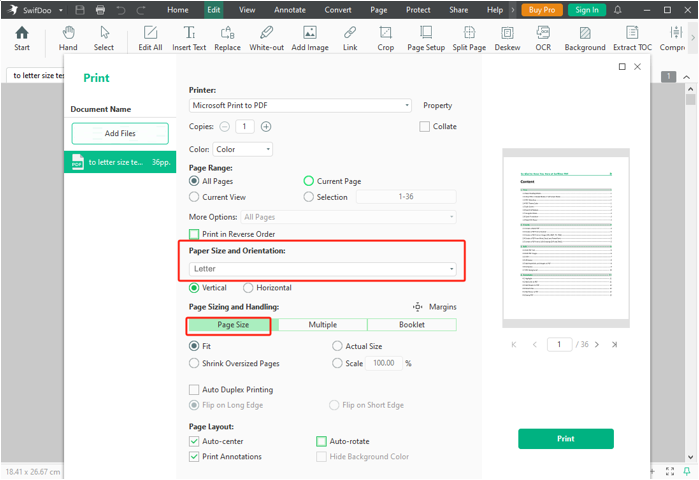Open printer Property settings
This screenshot has height=480, width=699.
pyautogui.click(x=437, y=106)
